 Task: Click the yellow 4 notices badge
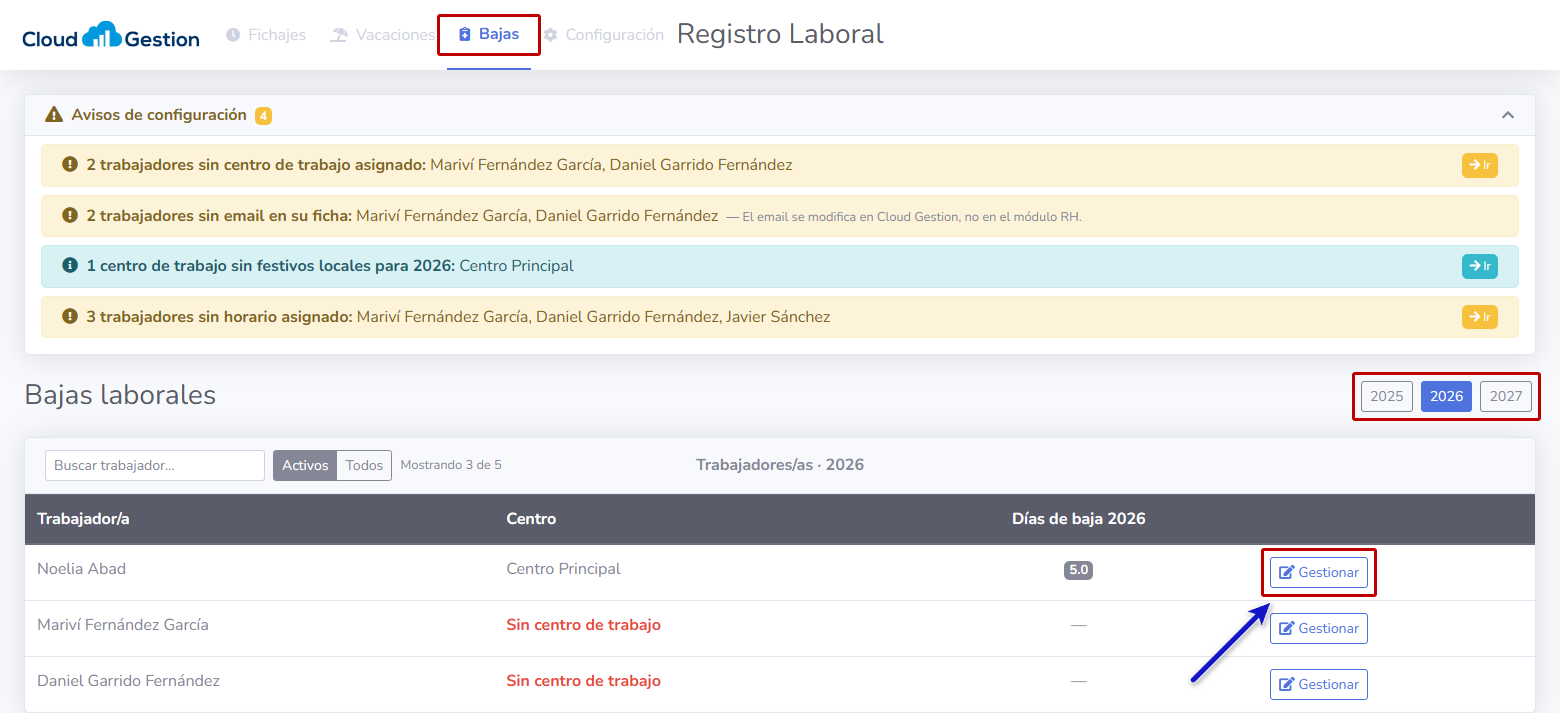263,116
